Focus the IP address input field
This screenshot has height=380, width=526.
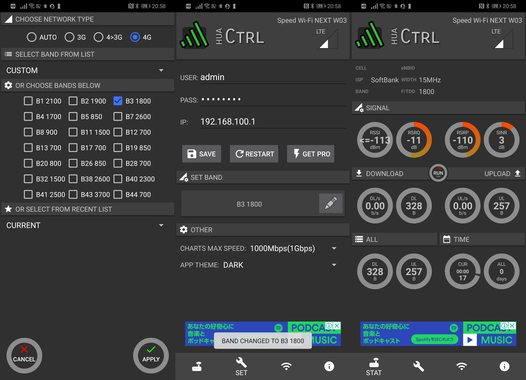coord(272,122)
